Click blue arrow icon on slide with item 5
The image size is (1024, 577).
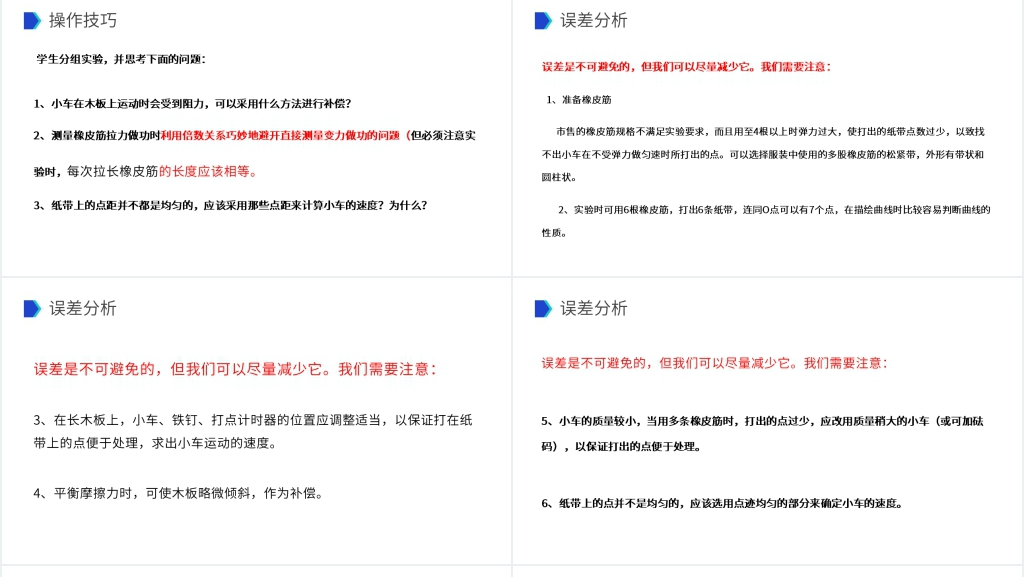pyautogui.click(x=543, y=309)
